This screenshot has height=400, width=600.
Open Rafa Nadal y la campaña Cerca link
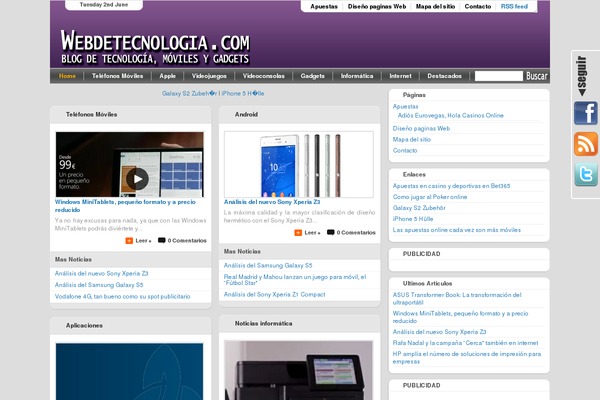point(465,343)
